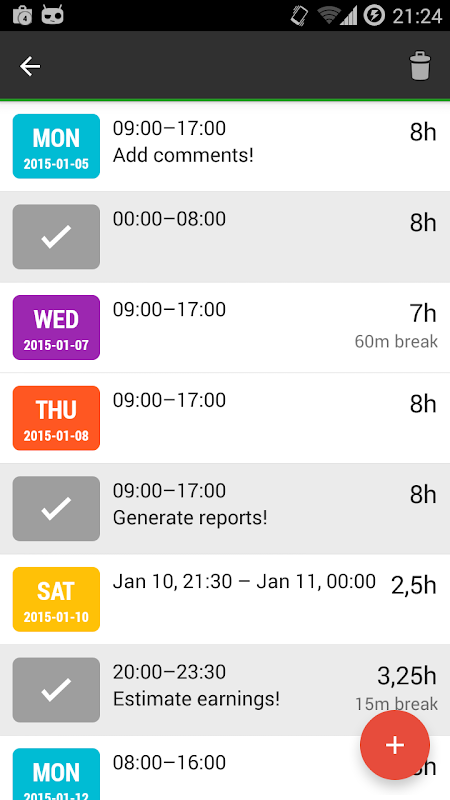Select the yellow SAT 2015-01-10 badge
The image size is (450, 800).
click(56, 599)
